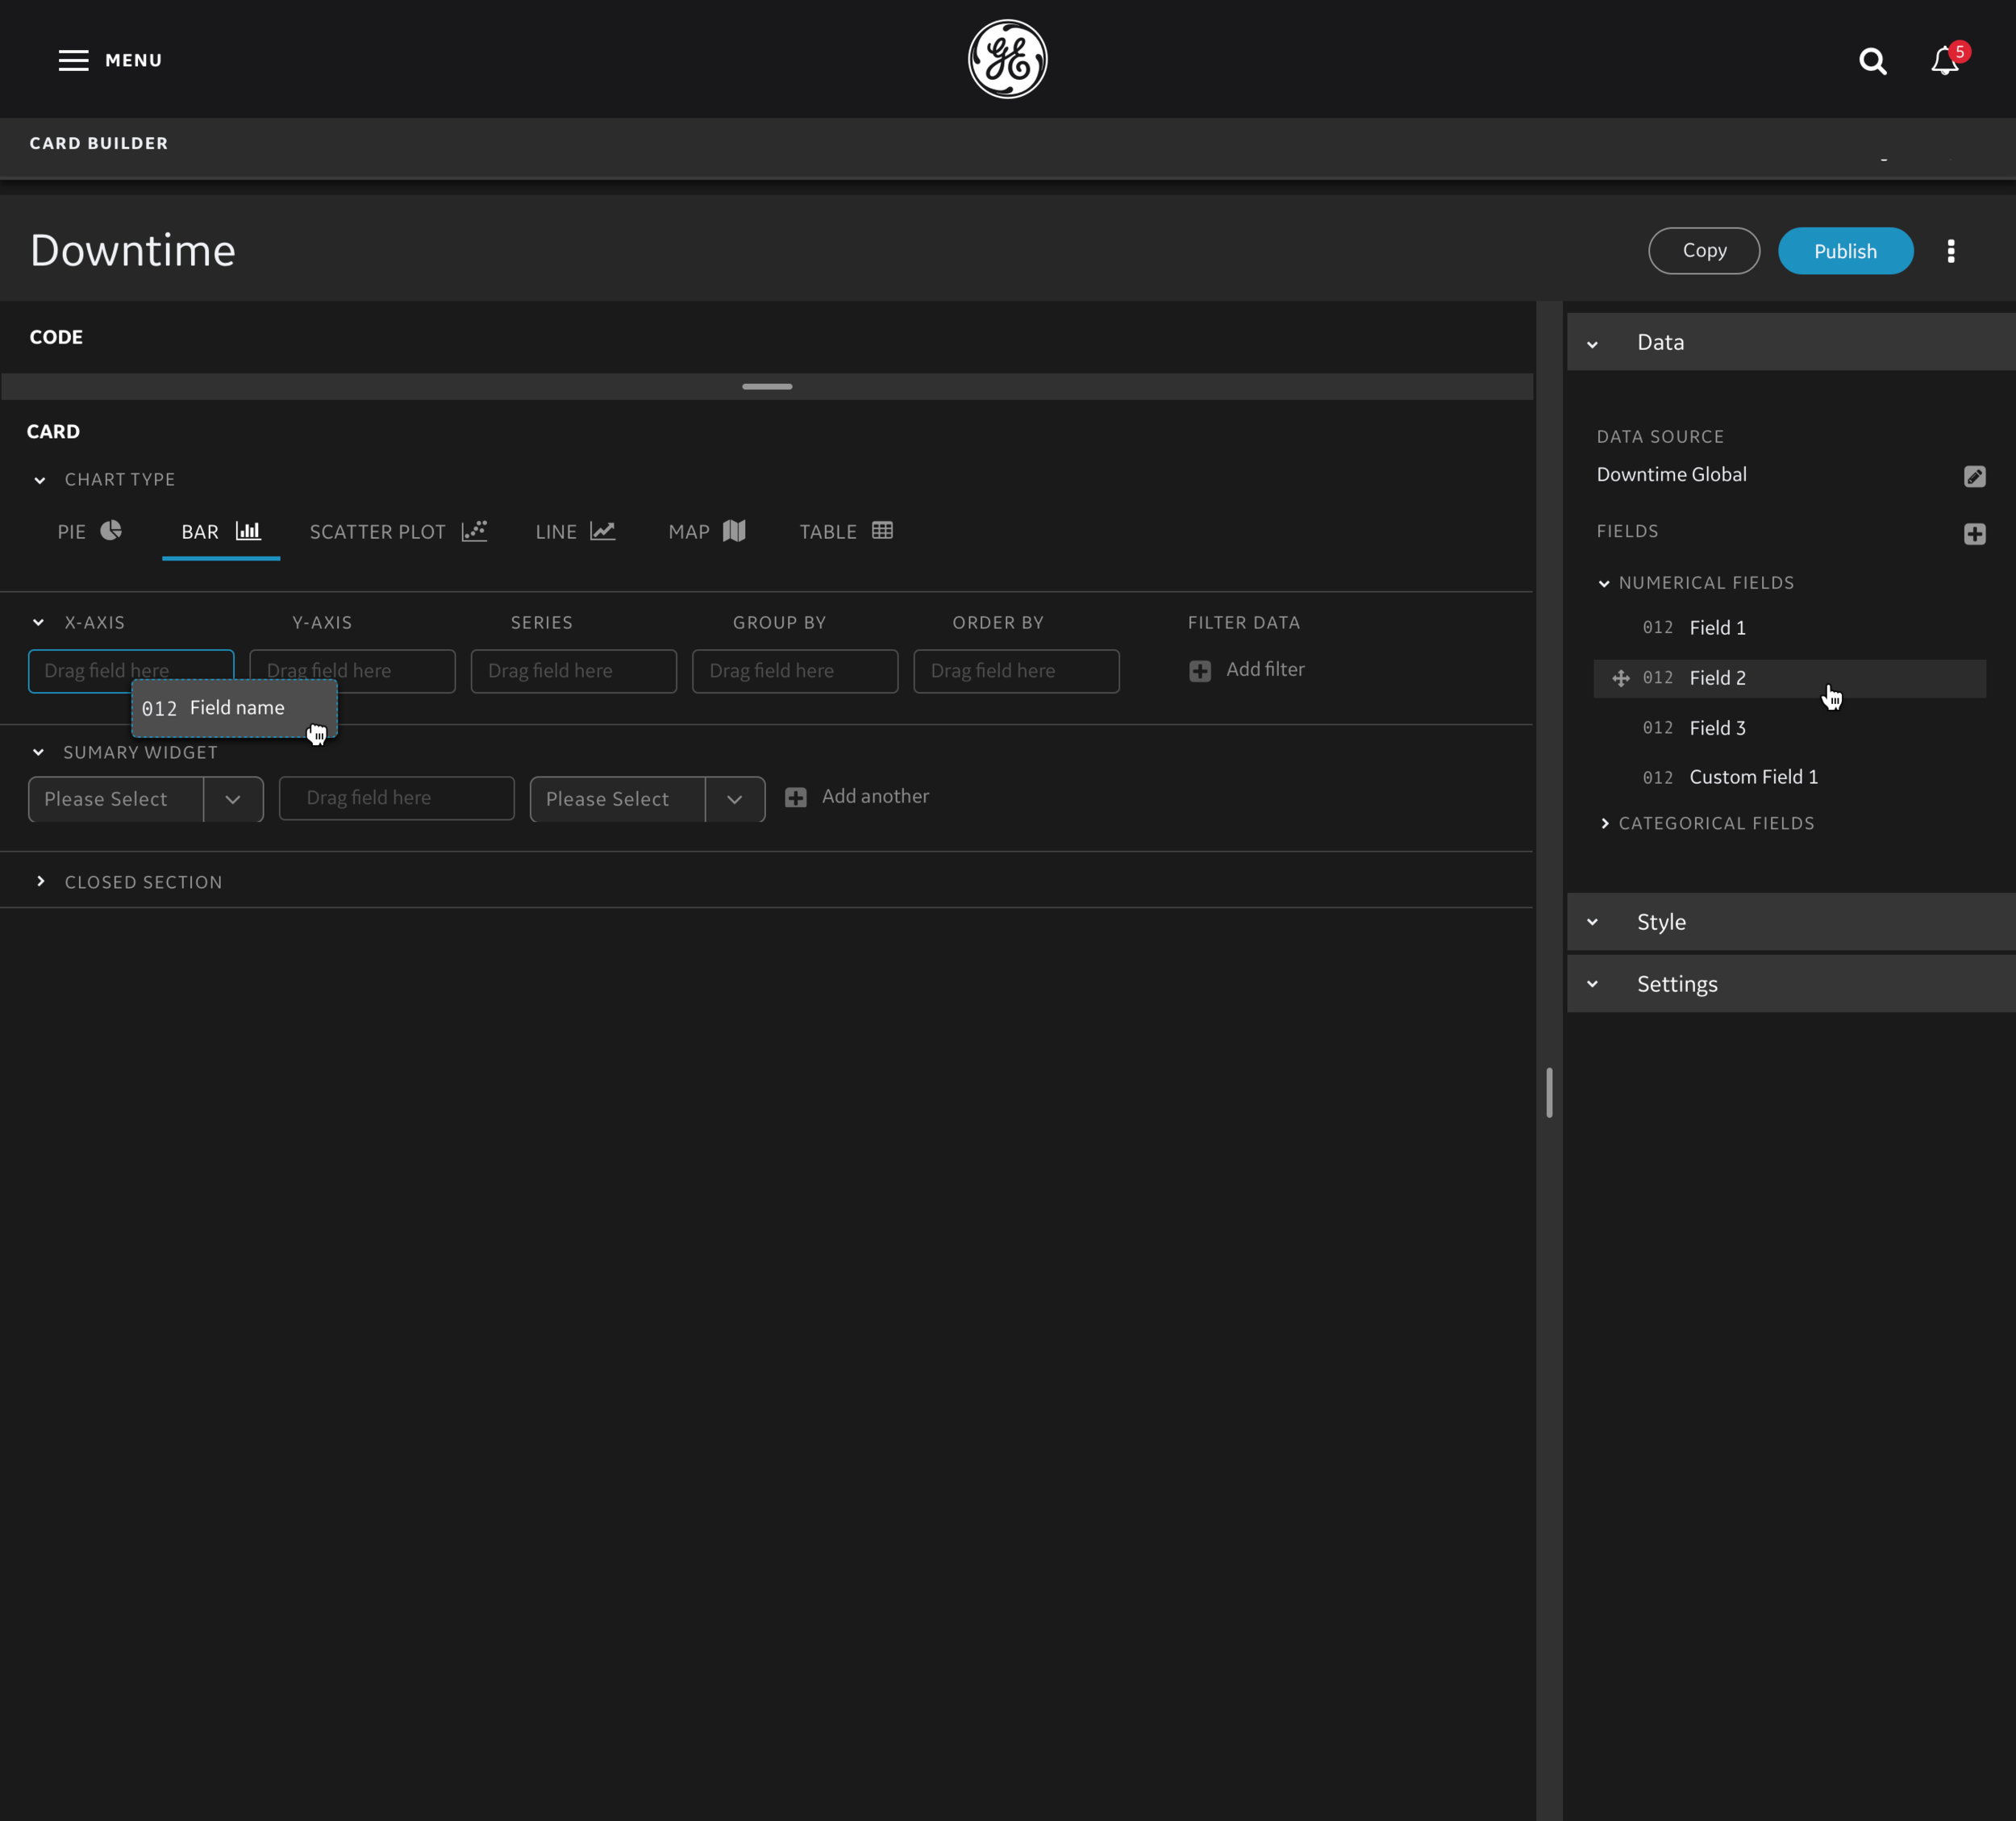Click the hamburger menu icon
2016x1821 pixels.
coord(73,60)
